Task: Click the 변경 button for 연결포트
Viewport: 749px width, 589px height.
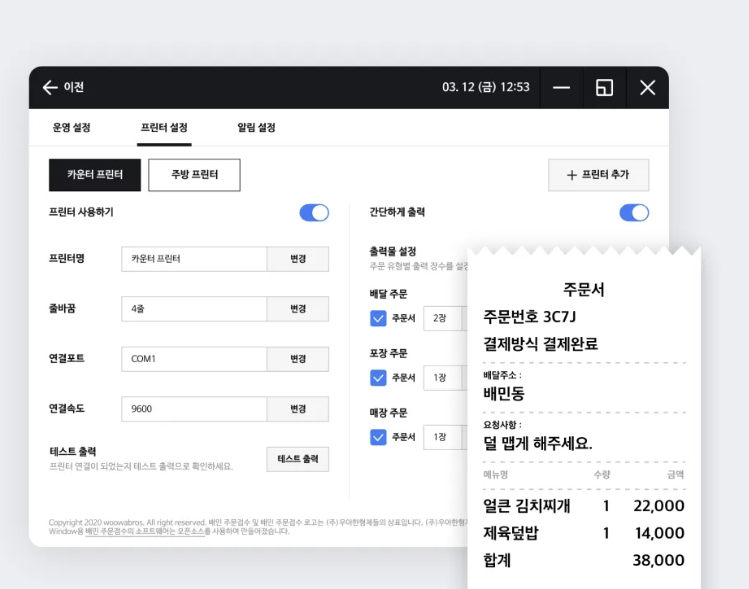Action: (x=298, y=359)
